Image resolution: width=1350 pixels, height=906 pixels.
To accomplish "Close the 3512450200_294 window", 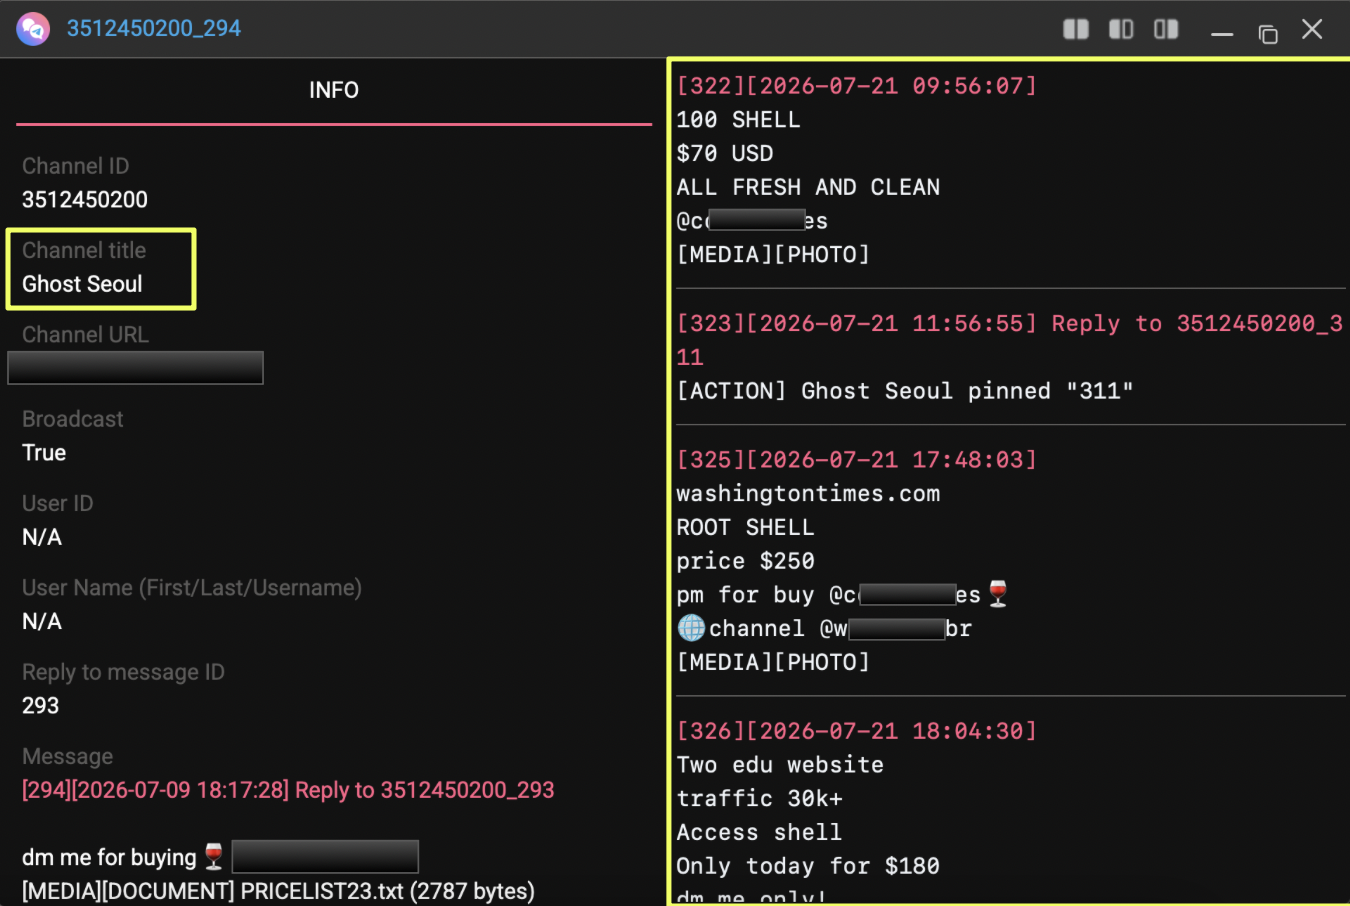I will pos(1312,29).
